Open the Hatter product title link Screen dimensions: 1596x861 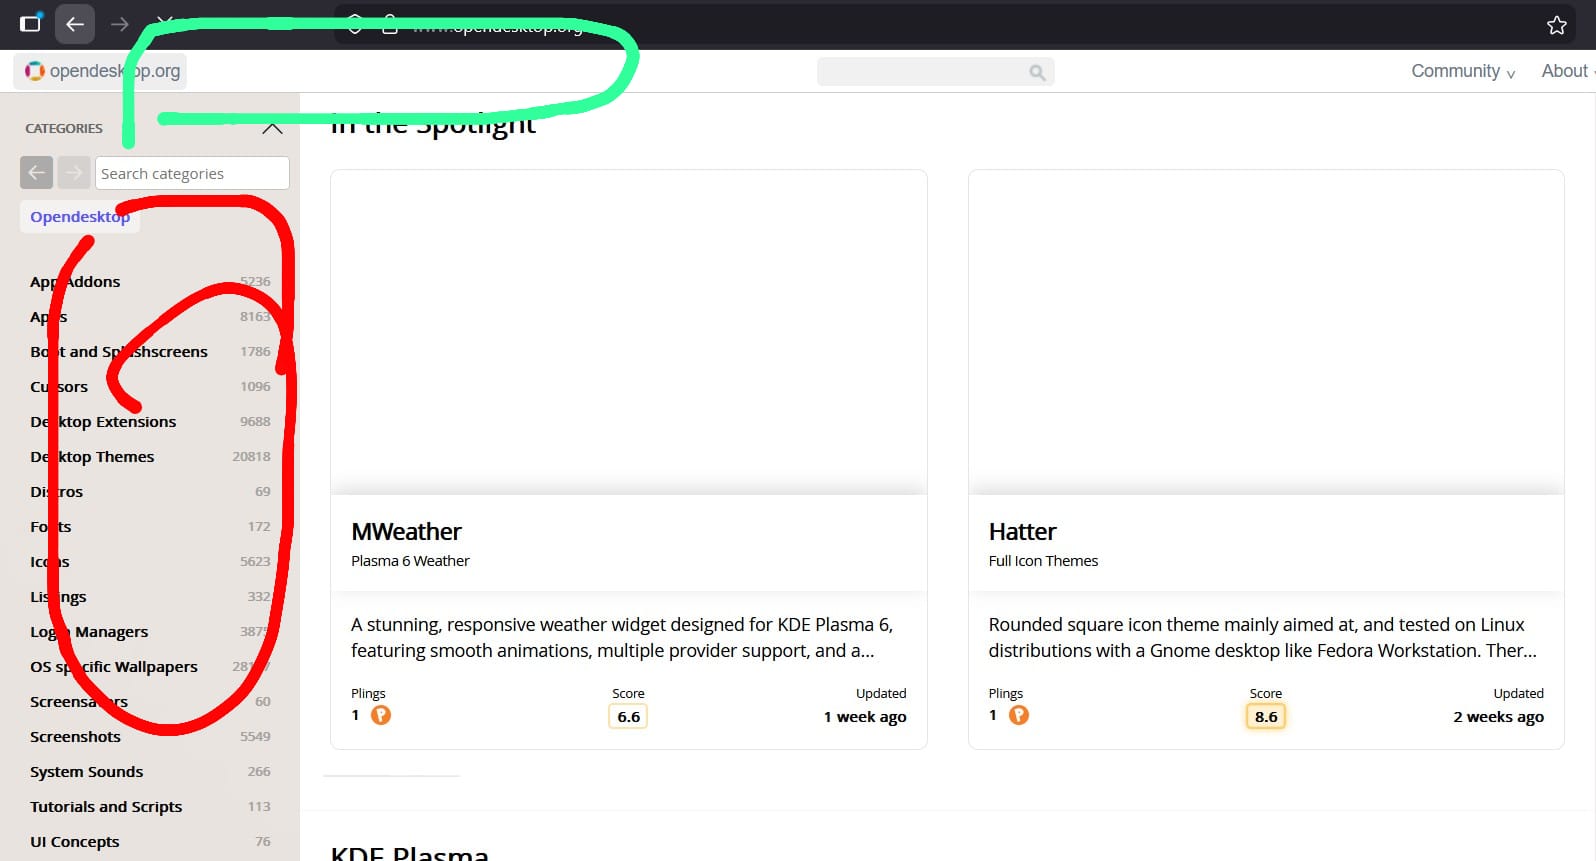click(x=1022, y=532)
